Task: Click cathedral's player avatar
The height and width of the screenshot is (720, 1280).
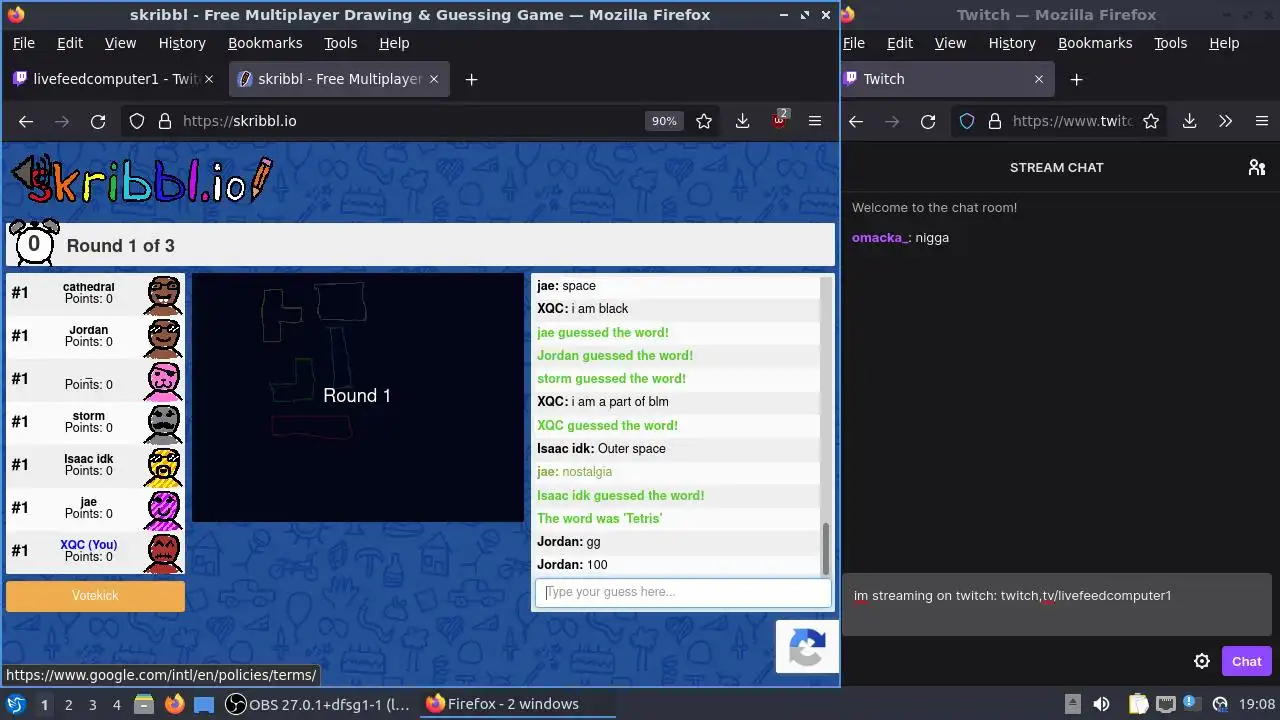Action: (163, 294)
